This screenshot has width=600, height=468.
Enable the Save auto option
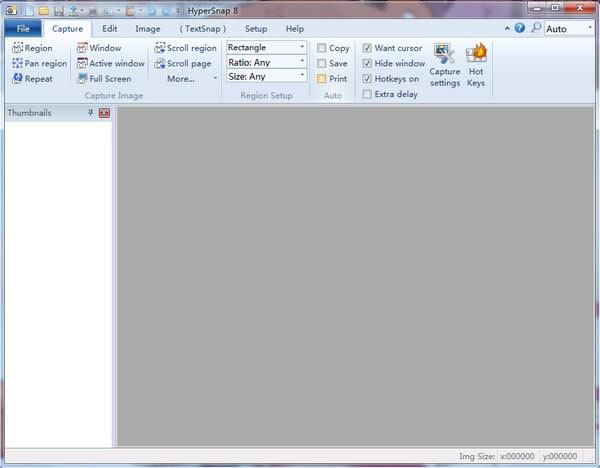pyautogui.click(x=332, y=64)
